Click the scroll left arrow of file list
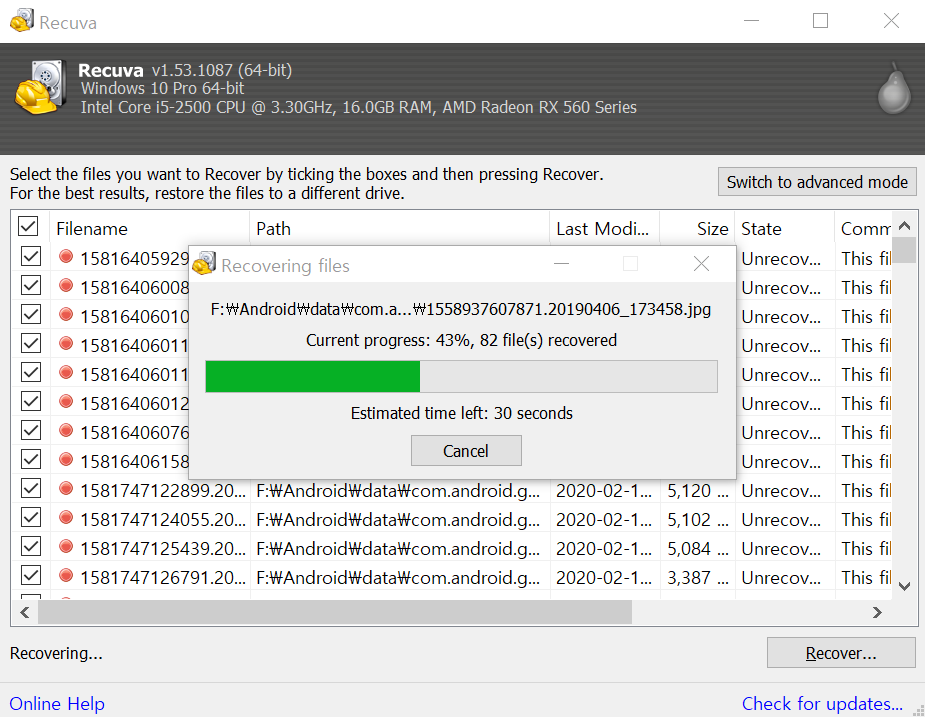Viewport: 925px width, 717px height. [25, 613]
